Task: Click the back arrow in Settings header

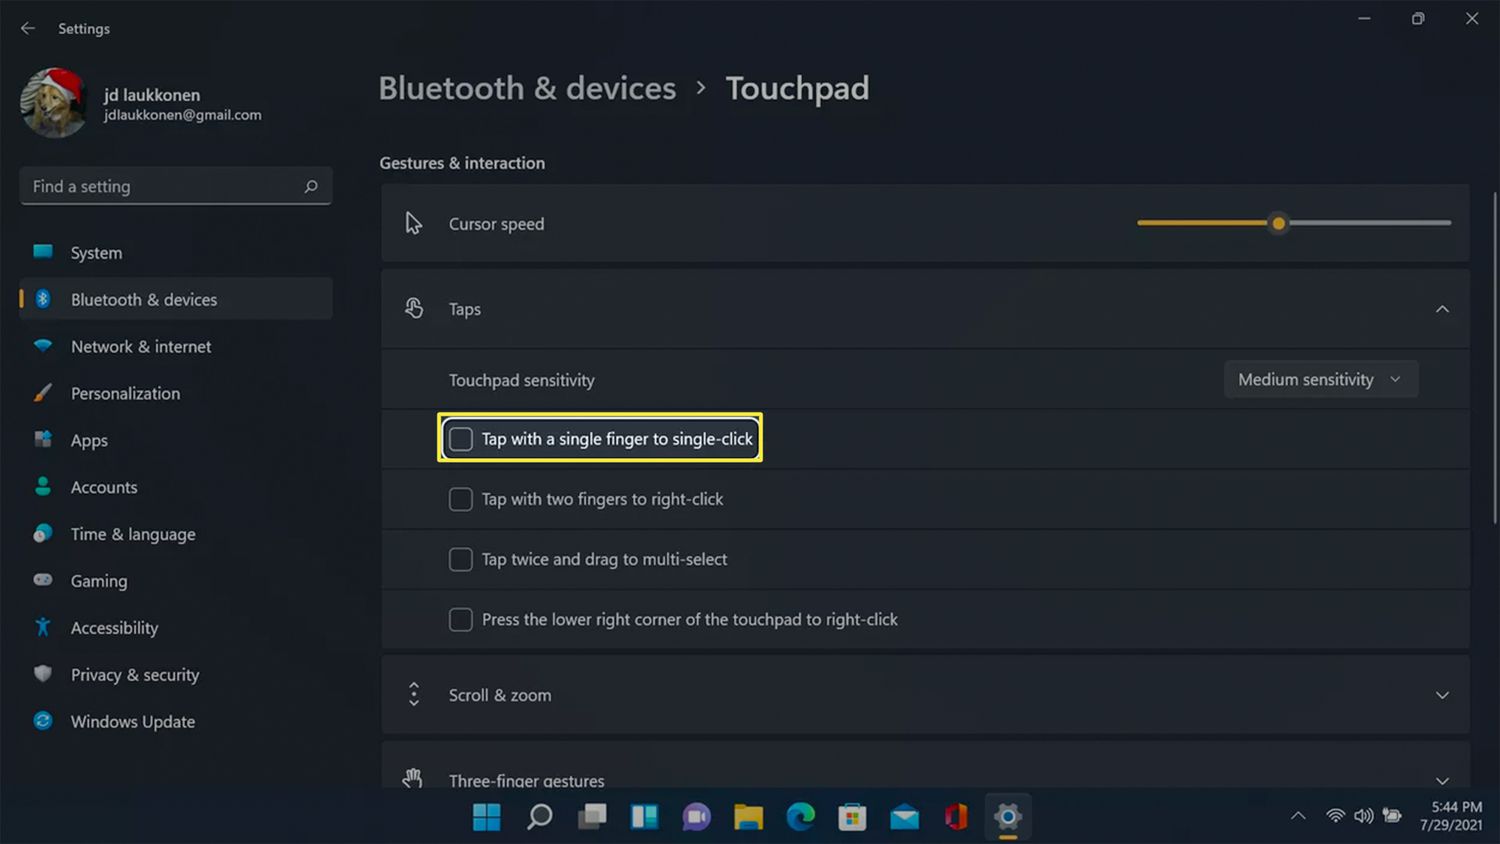Action: tap(28, 29)
